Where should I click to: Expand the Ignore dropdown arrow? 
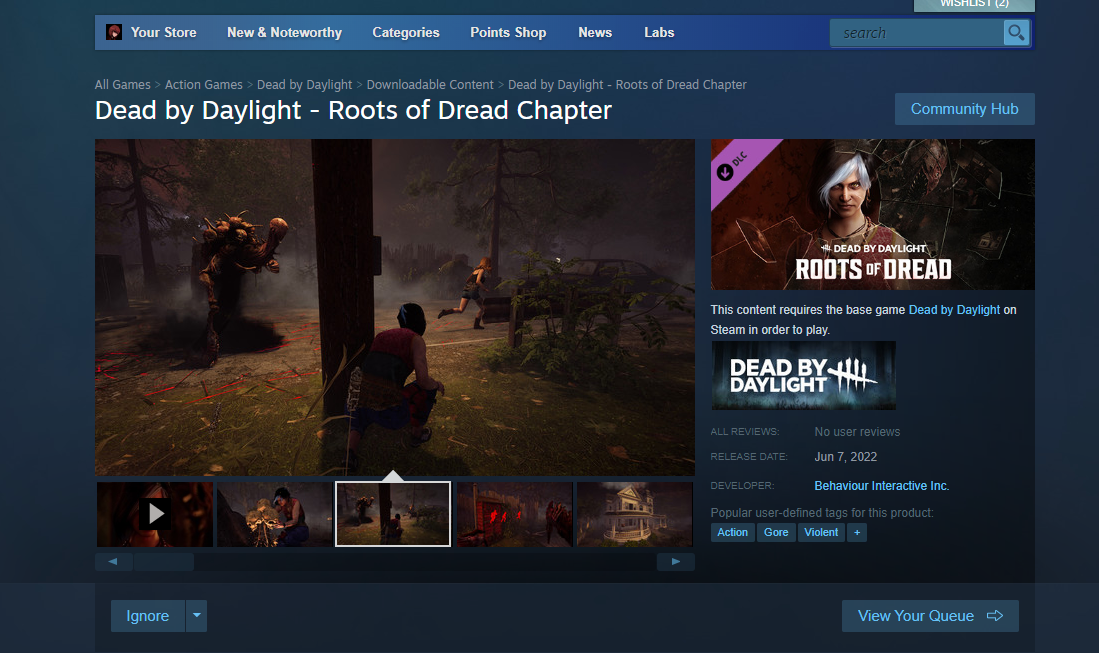click(x=196, y=616)
